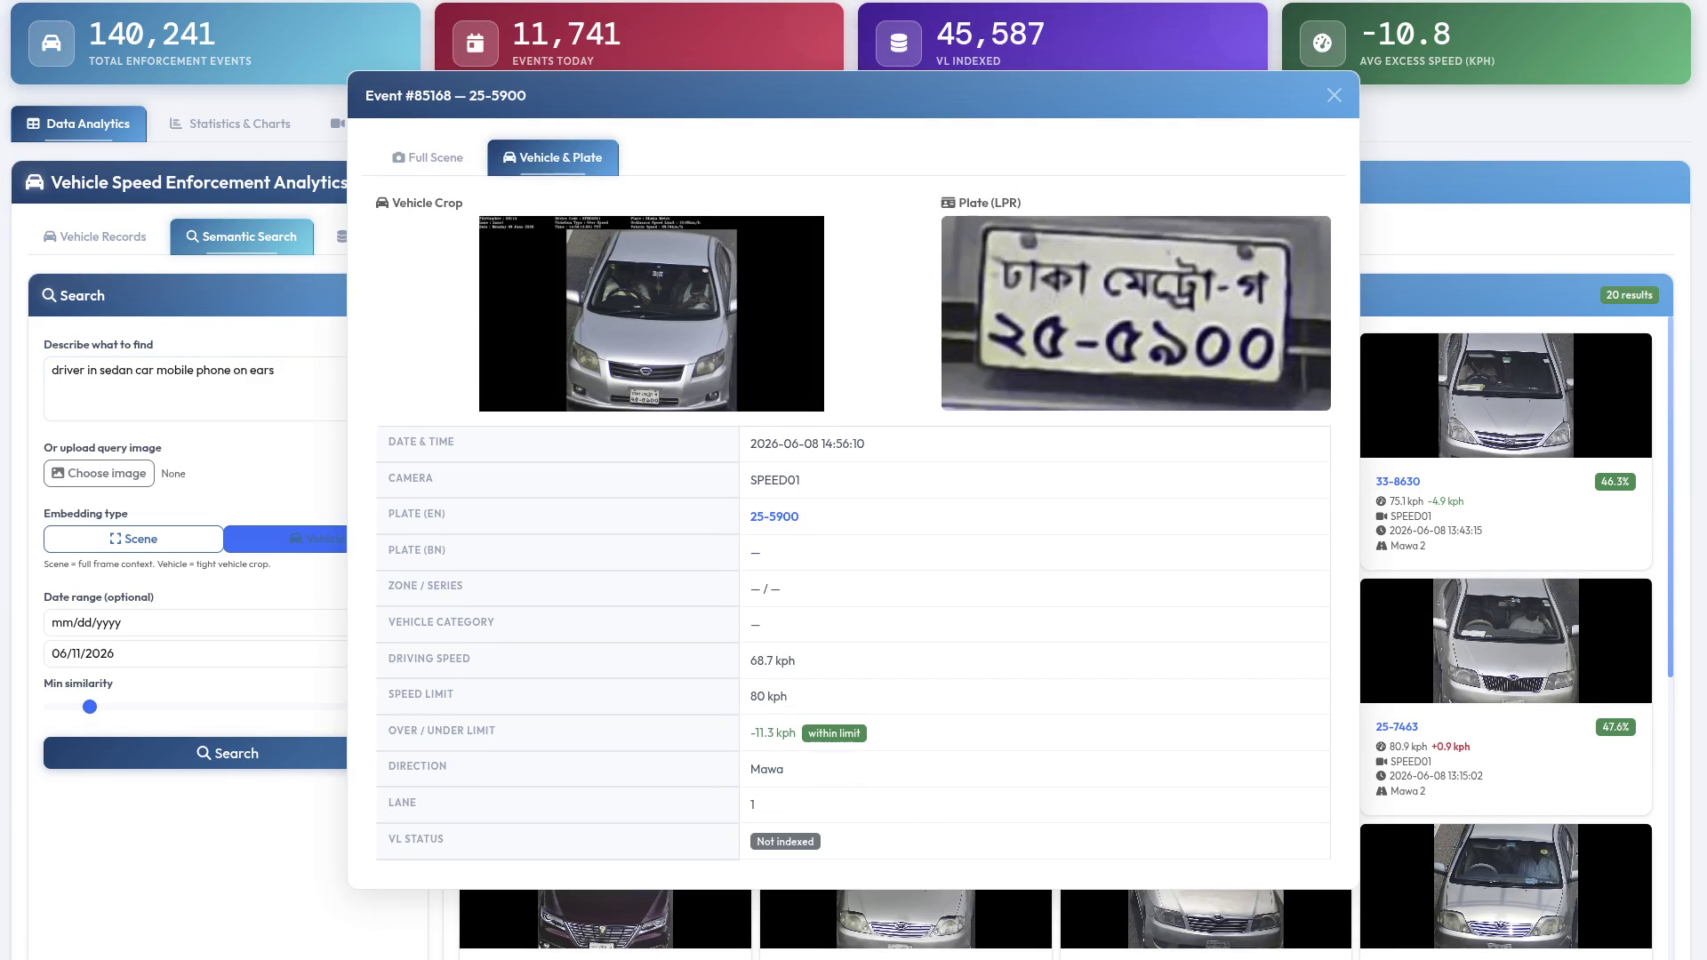Image resolution: width=1707 pixels, height=960 pixels.
Task: Click the camera value SPEED01 in details
Action: [775, 480]
